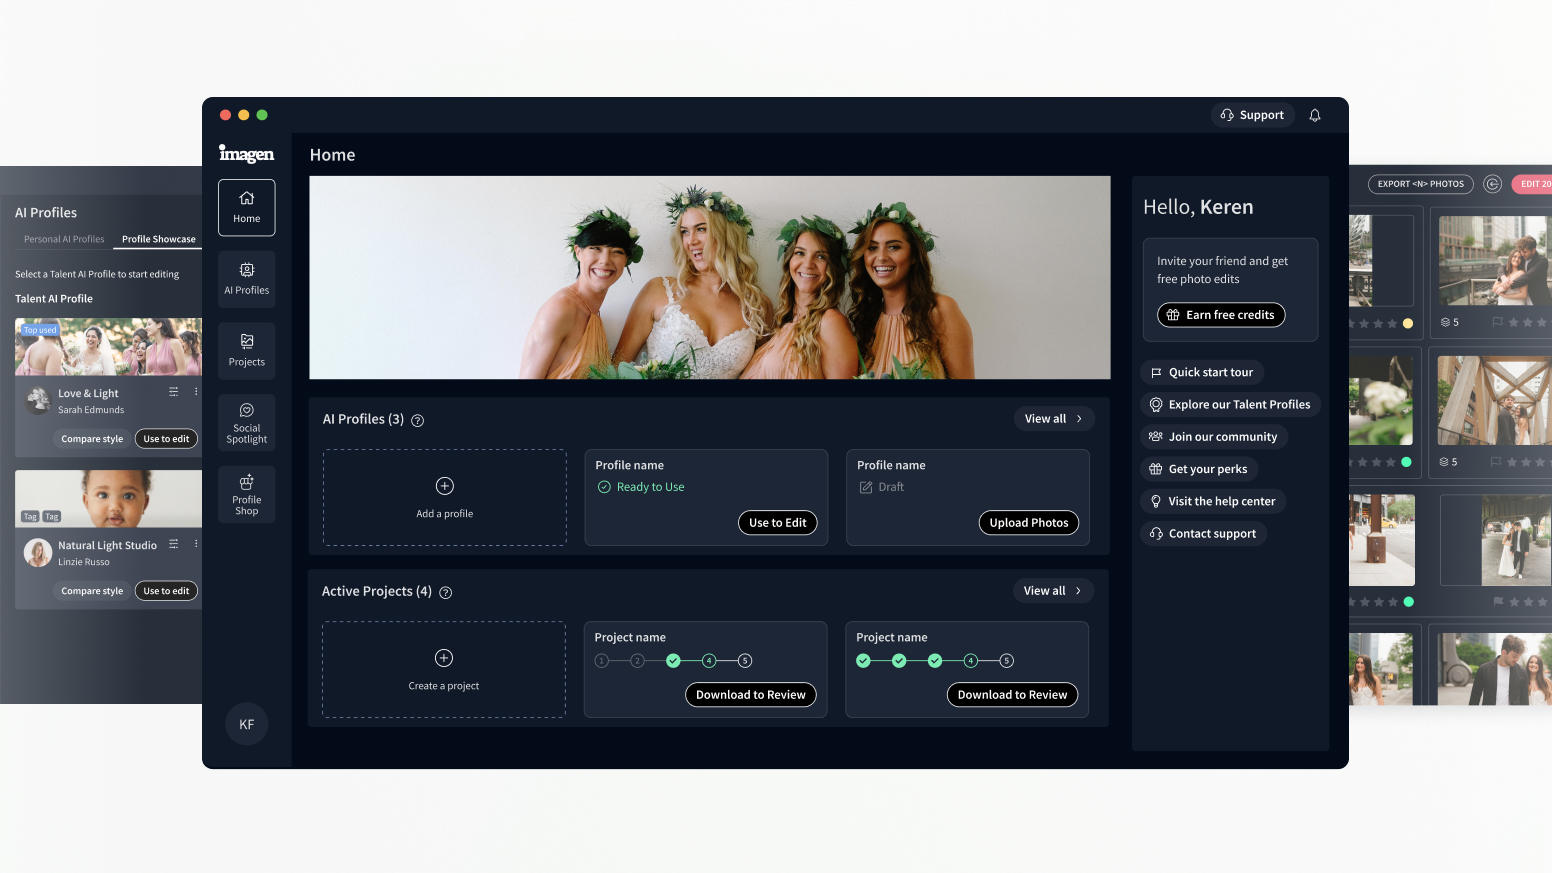Click Linzie Russo's avatar in AI Profiles panel
1552x873 pixels.
[x=38, y=553]
